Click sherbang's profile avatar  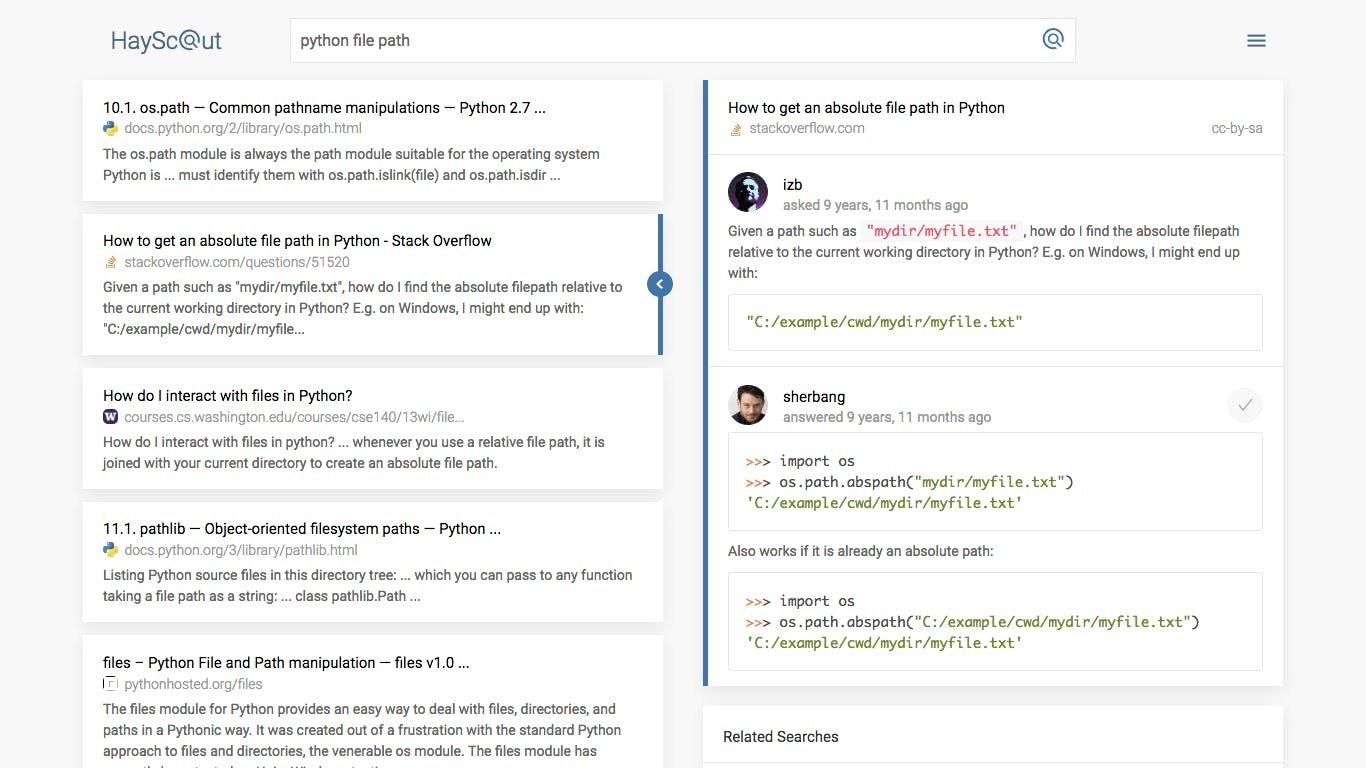coord(748,404)
